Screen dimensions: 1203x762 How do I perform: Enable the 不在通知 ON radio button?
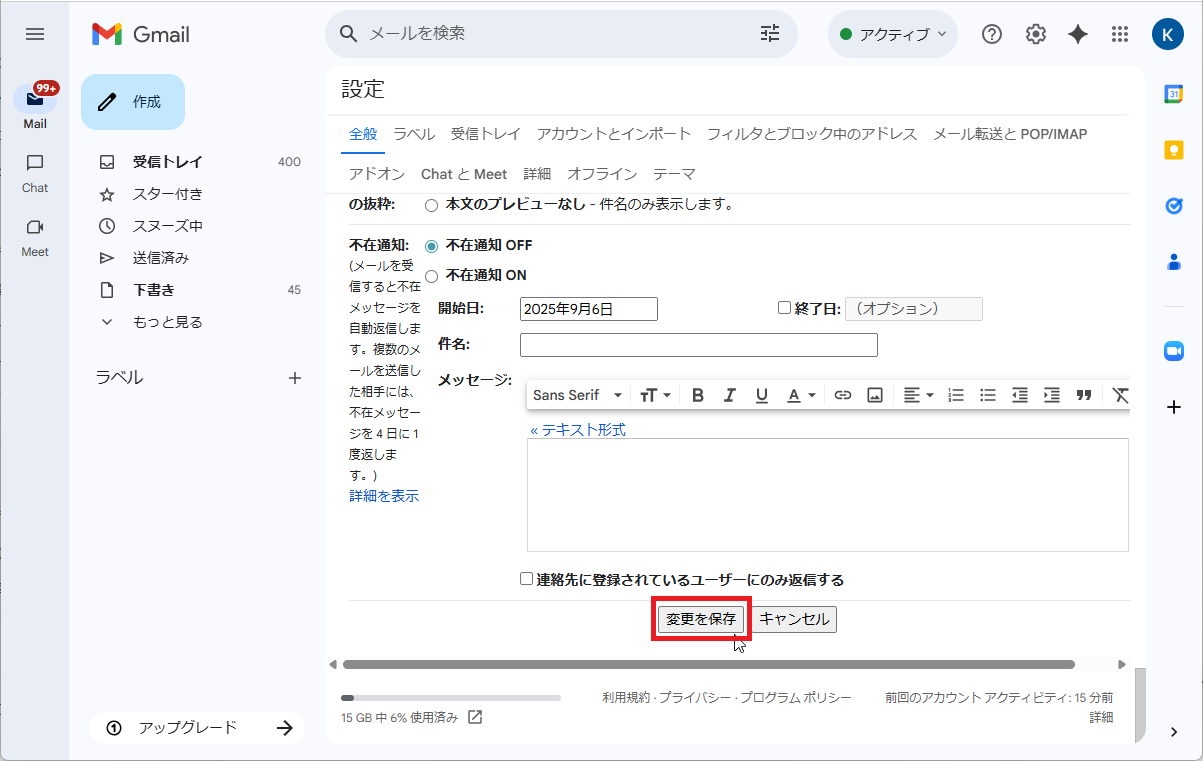(431, 275)
